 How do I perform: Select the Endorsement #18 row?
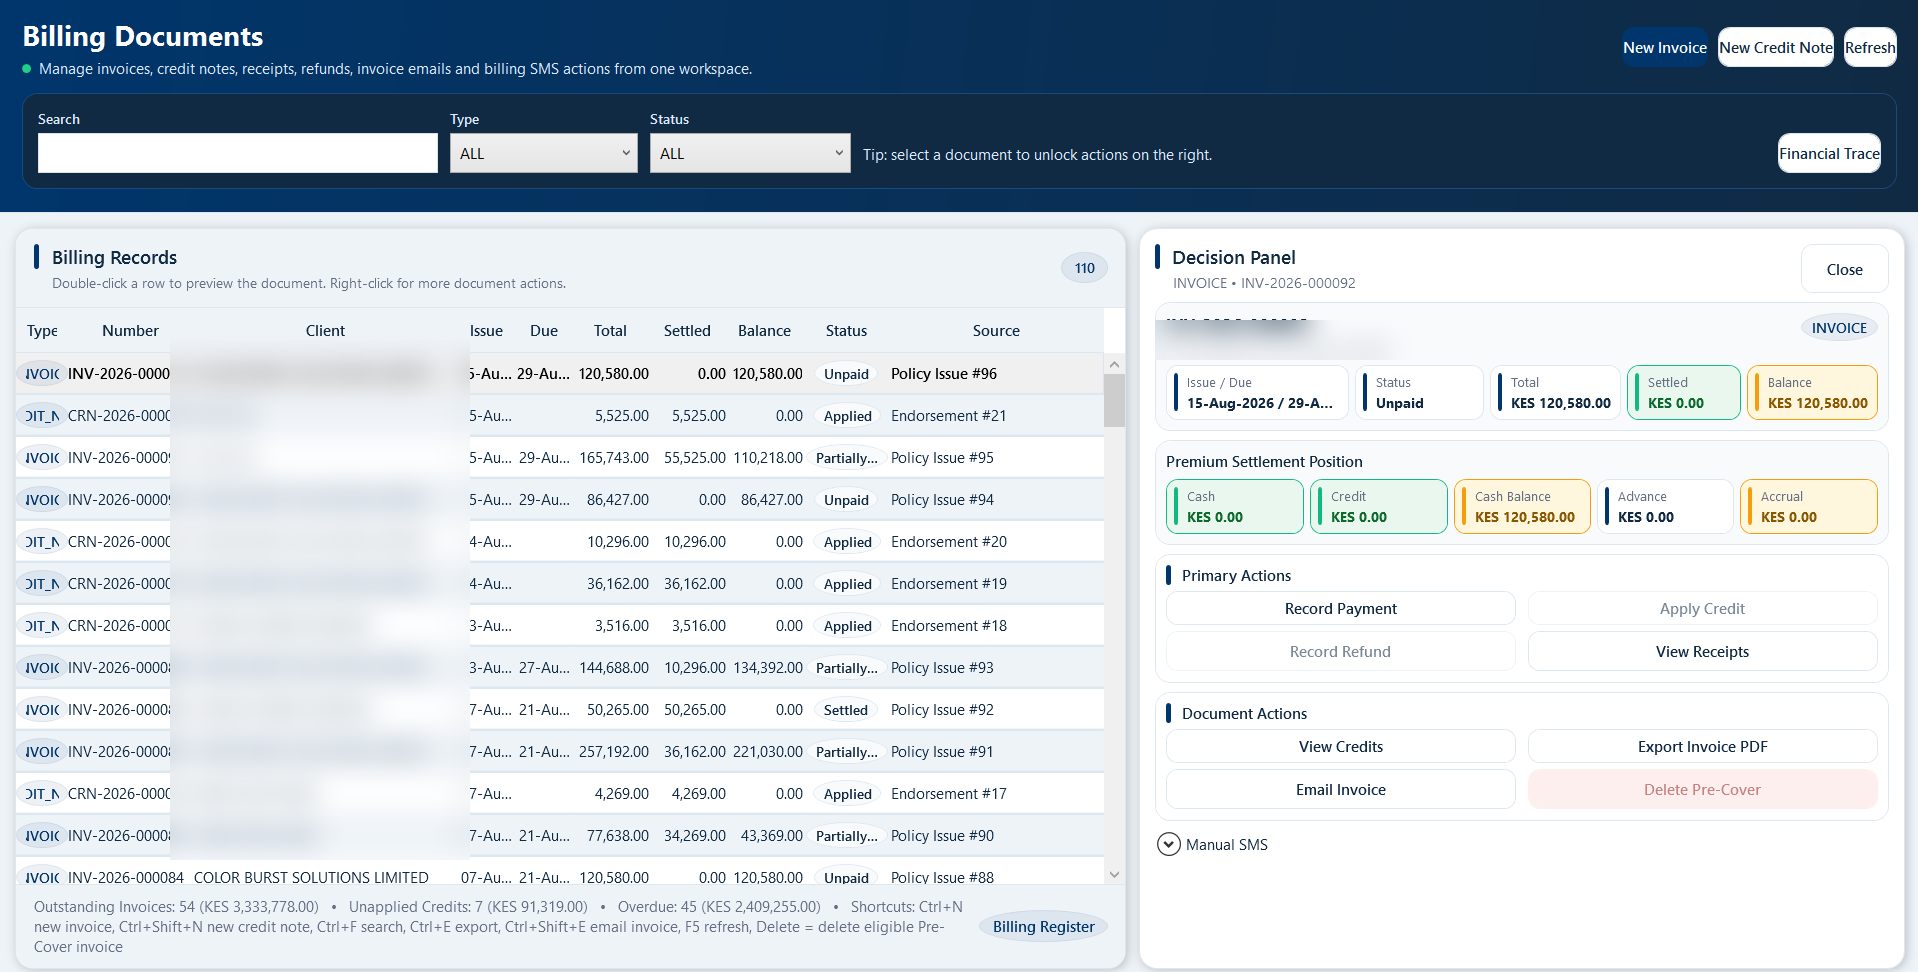click(x=560, y=625)
